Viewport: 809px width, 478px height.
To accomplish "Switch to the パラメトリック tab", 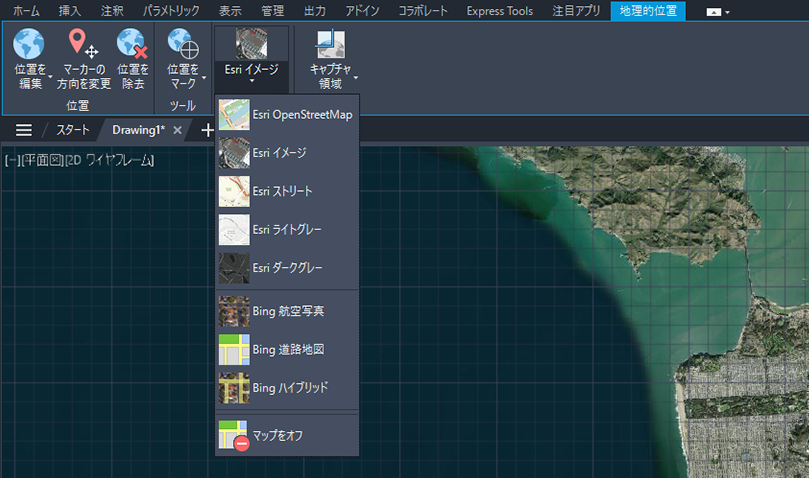I will pyautogui.click(x=171, y=11).
